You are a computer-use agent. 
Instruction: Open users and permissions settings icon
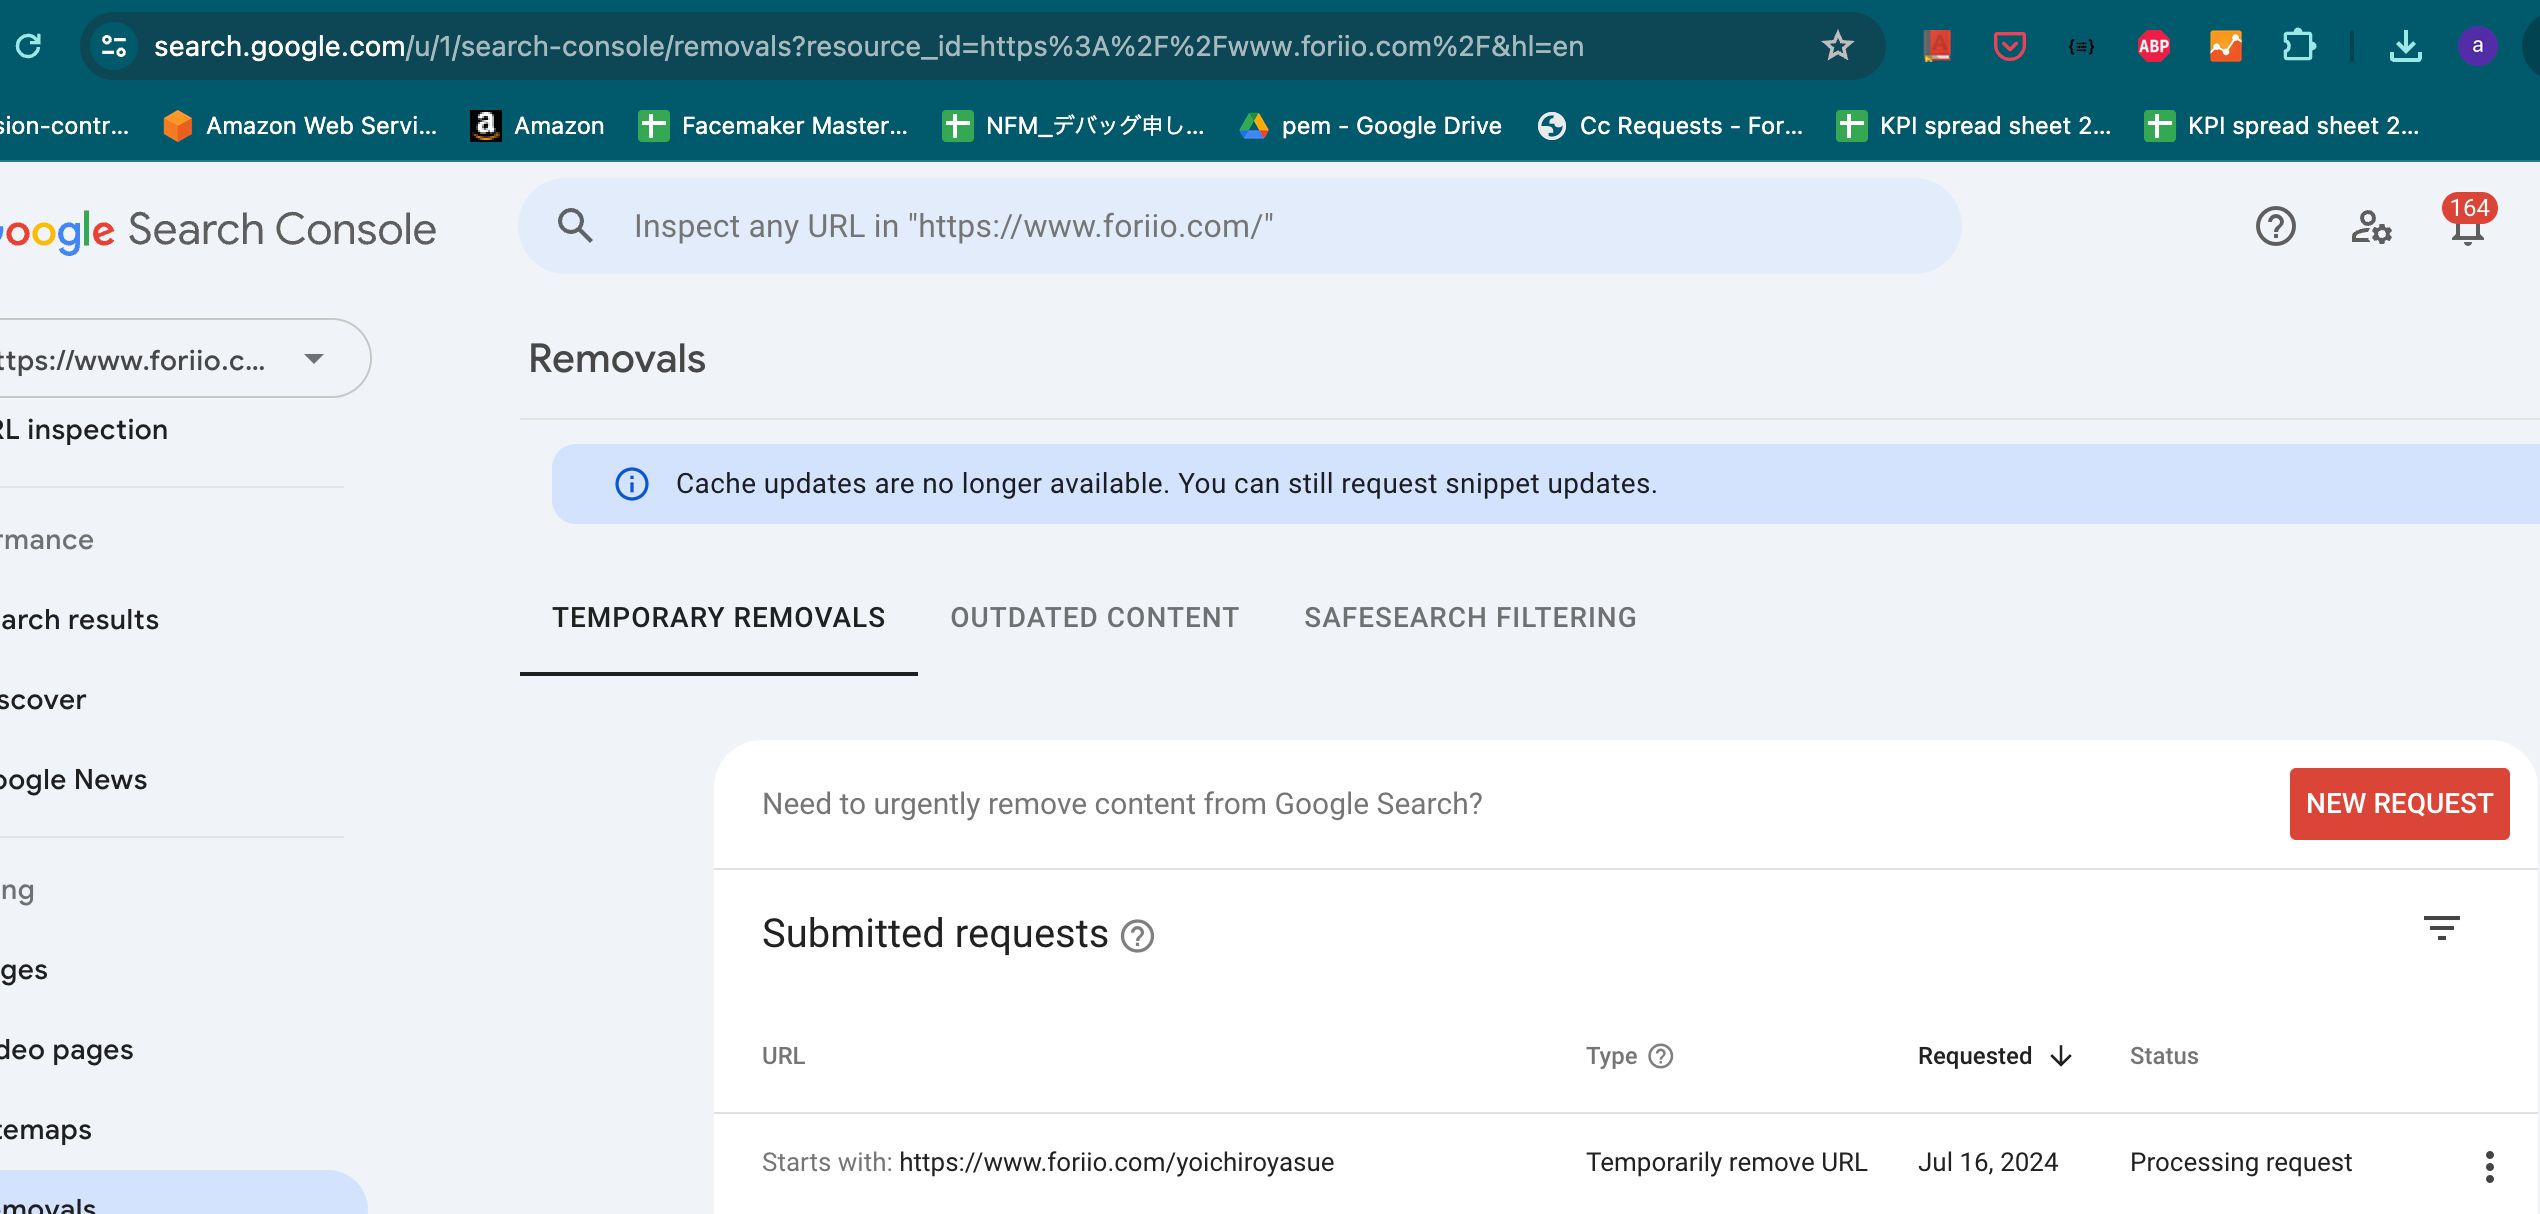coord(2371,227)
